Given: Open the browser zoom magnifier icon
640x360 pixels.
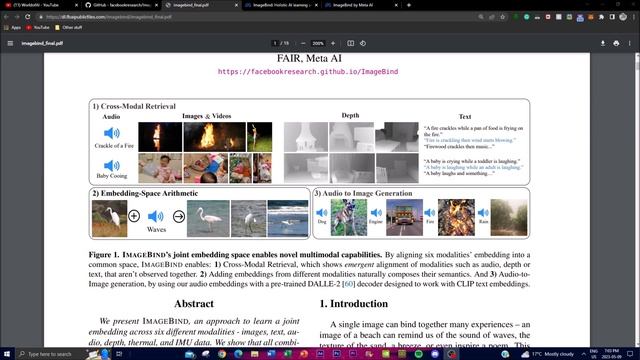Looking at the screenshot, I should tap(481, 17).
